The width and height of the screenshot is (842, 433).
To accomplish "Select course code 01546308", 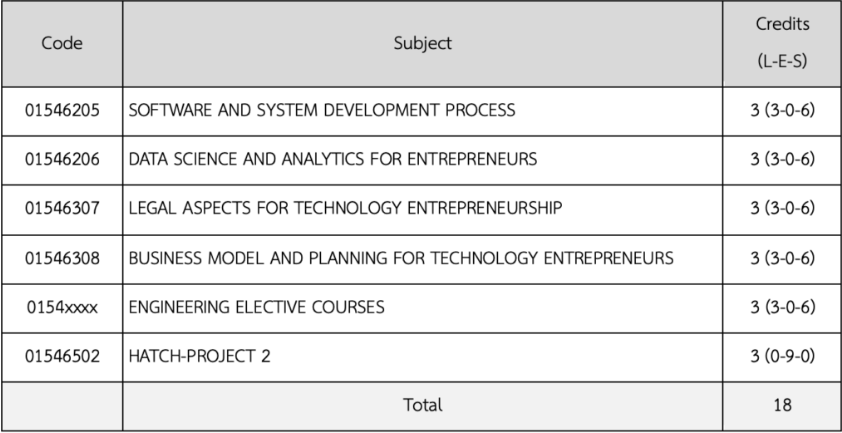I will tap(62, 258).
